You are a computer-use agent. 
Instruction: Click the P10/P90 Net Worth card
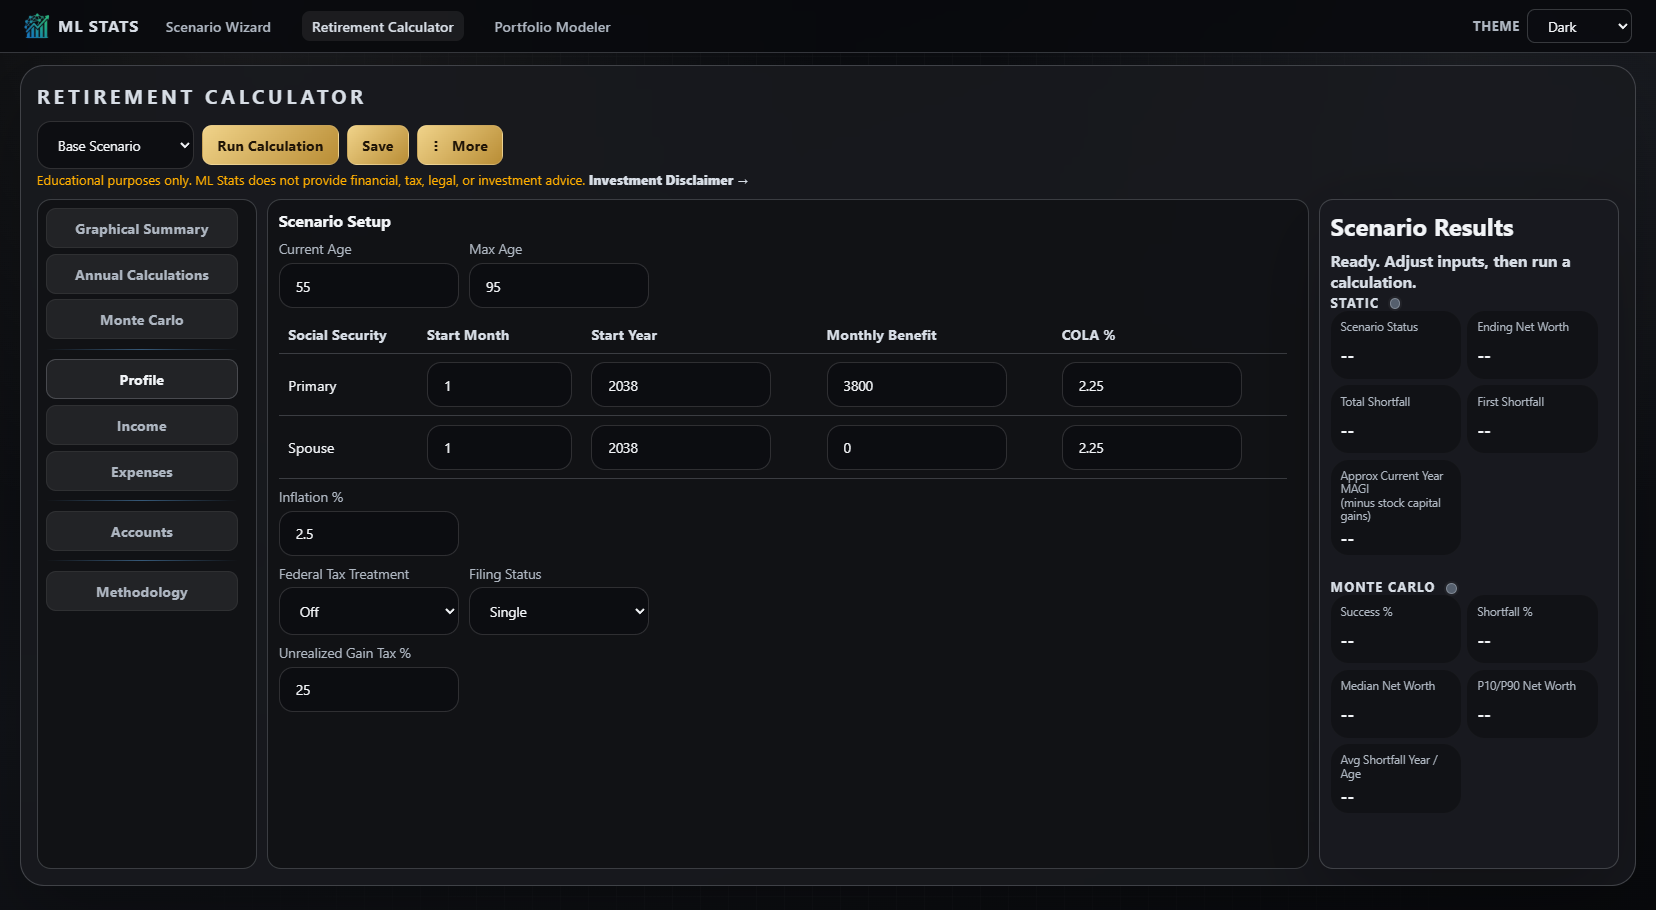[1532, 704]
